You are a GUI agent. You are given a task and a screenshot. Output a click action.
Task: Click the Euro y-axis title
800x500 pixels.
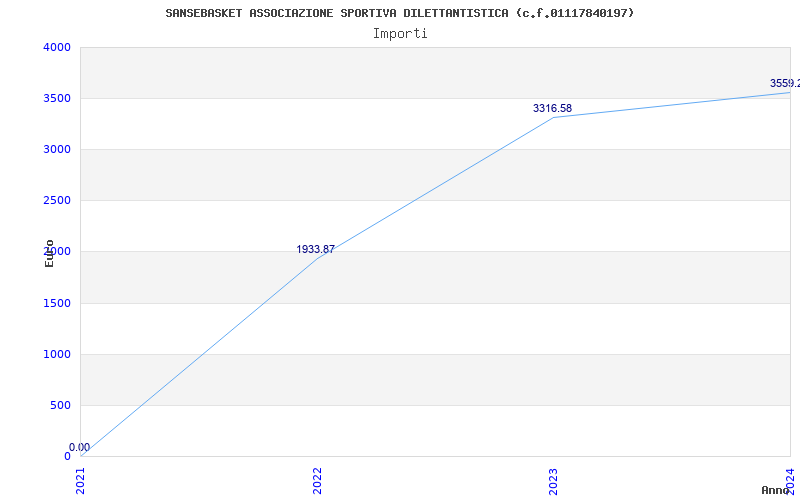click(49, 253)
